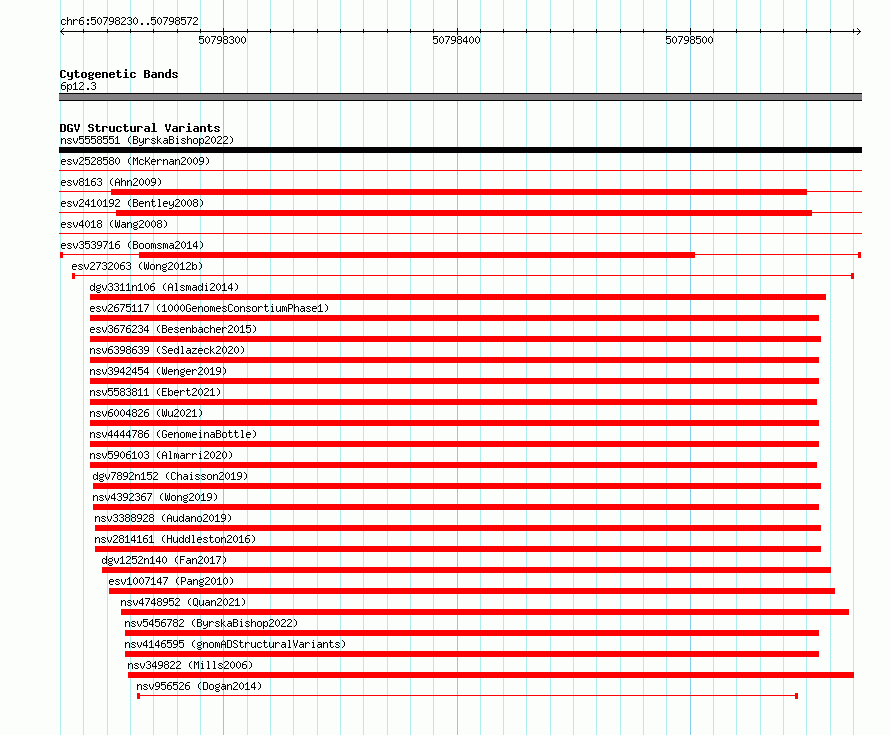Click the DGV Structural Variants track title
The image size is (890, 735).
pyautogui.click(x=140, y=128)
